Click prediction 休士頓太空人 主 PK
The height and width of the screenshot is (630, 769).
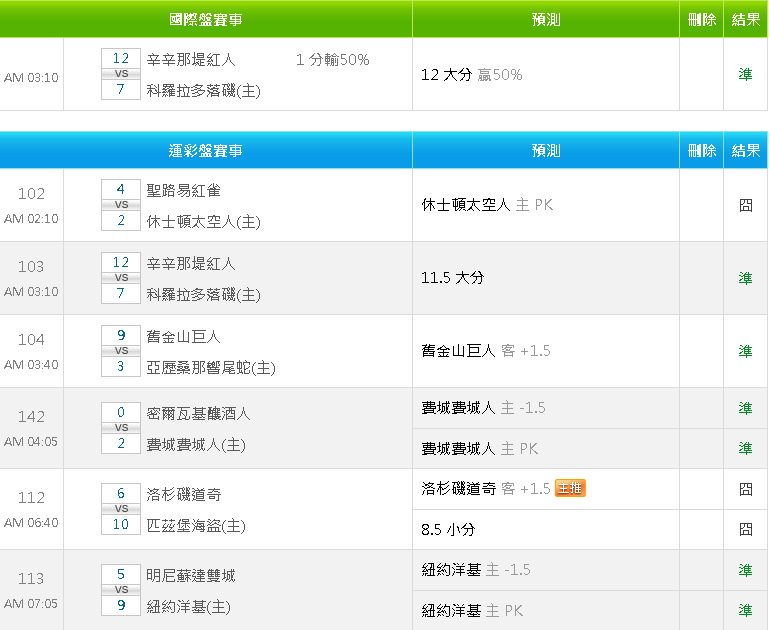(487, 205)
